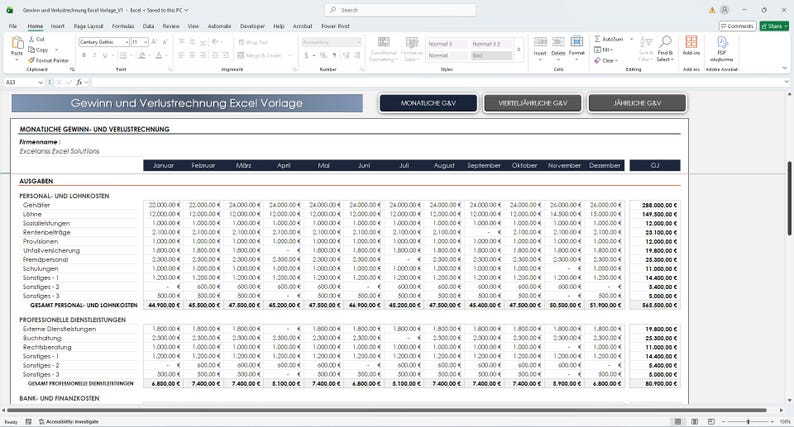
Task: Collapse the ribbon with the chevron
Action: click(x=785, y=68)
